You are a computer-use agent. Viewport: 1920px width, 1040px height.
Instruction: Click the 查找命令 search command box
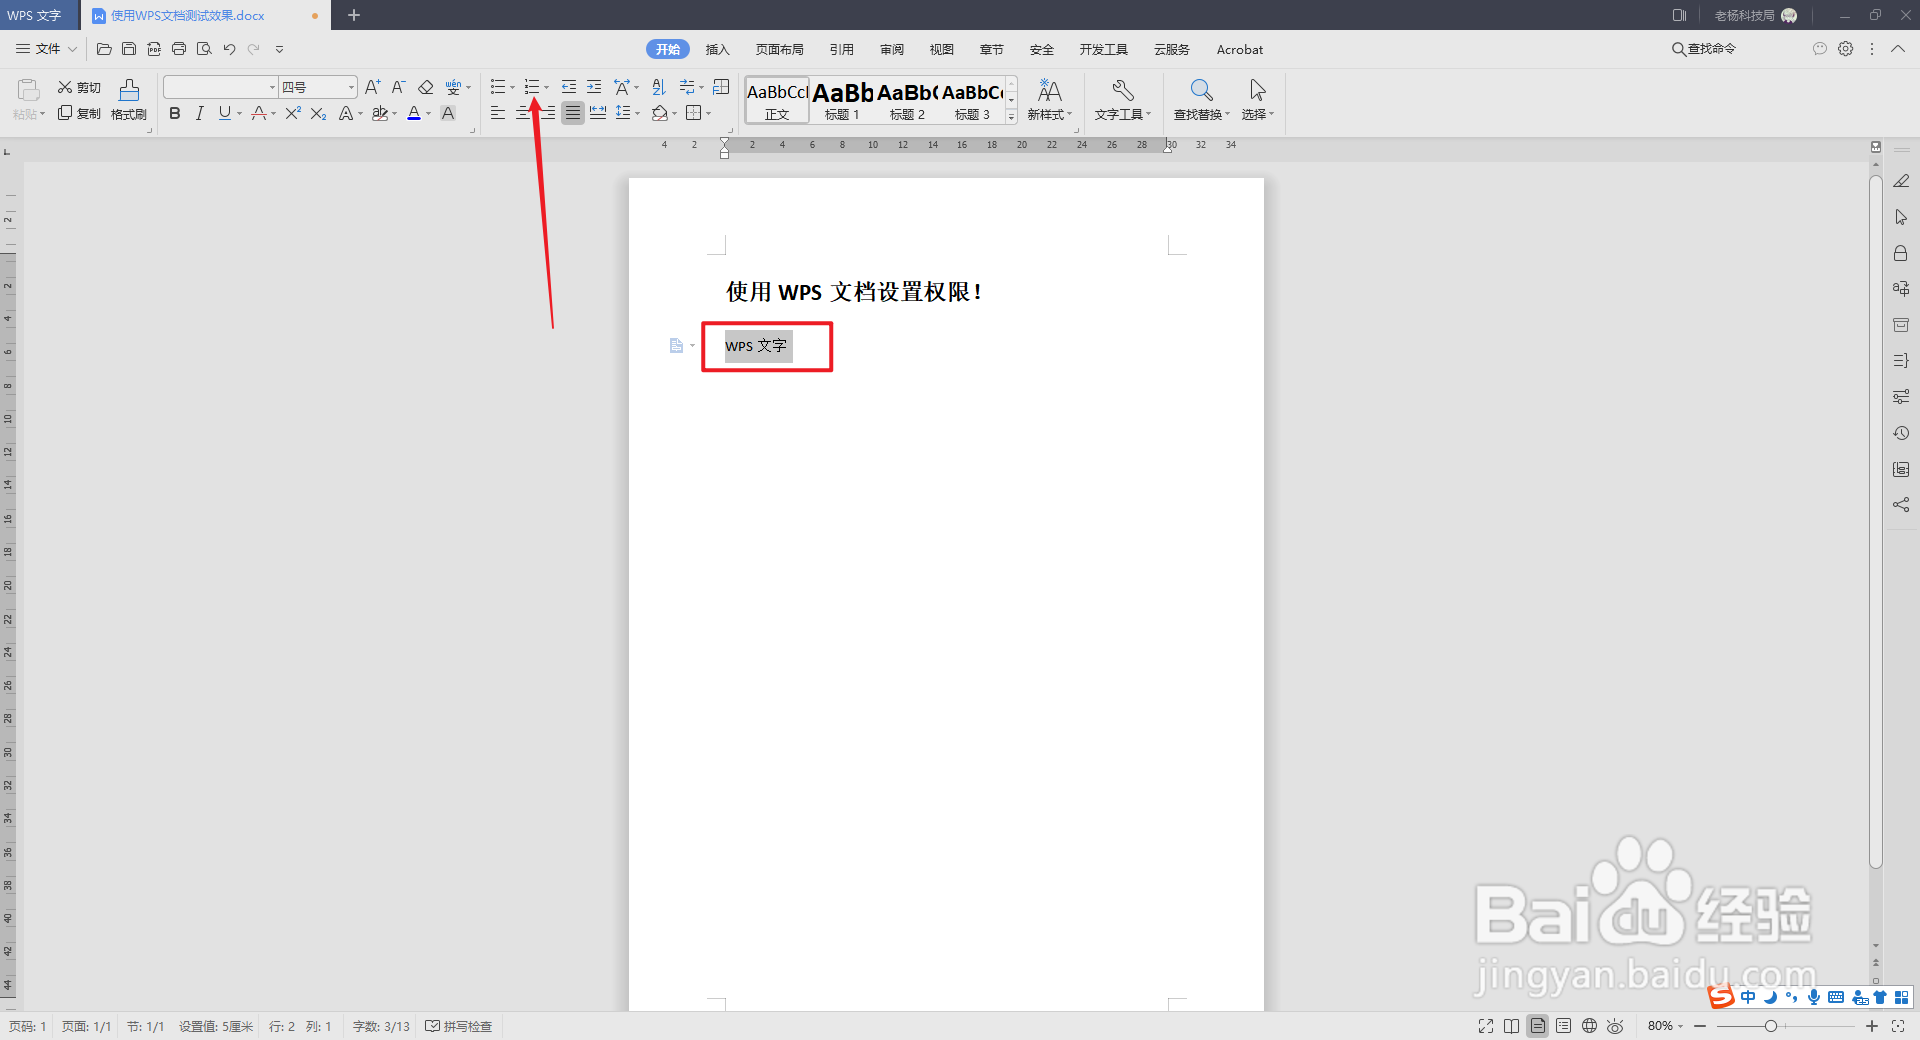coord(1704,48)
